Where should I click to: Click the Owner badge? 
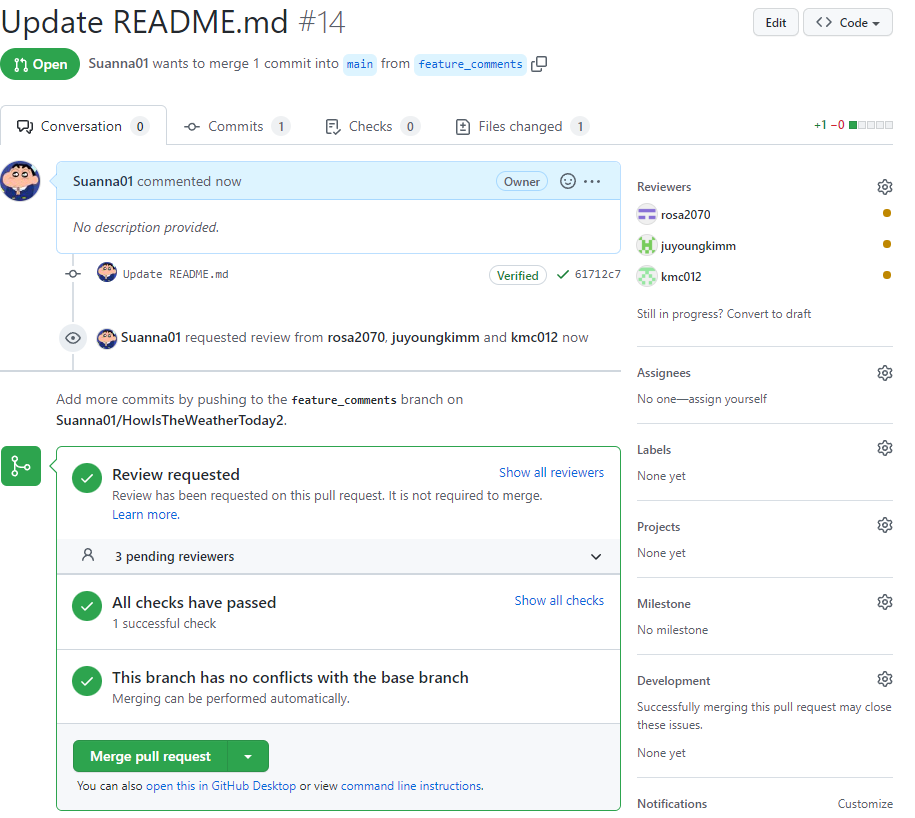click(522, 182)
